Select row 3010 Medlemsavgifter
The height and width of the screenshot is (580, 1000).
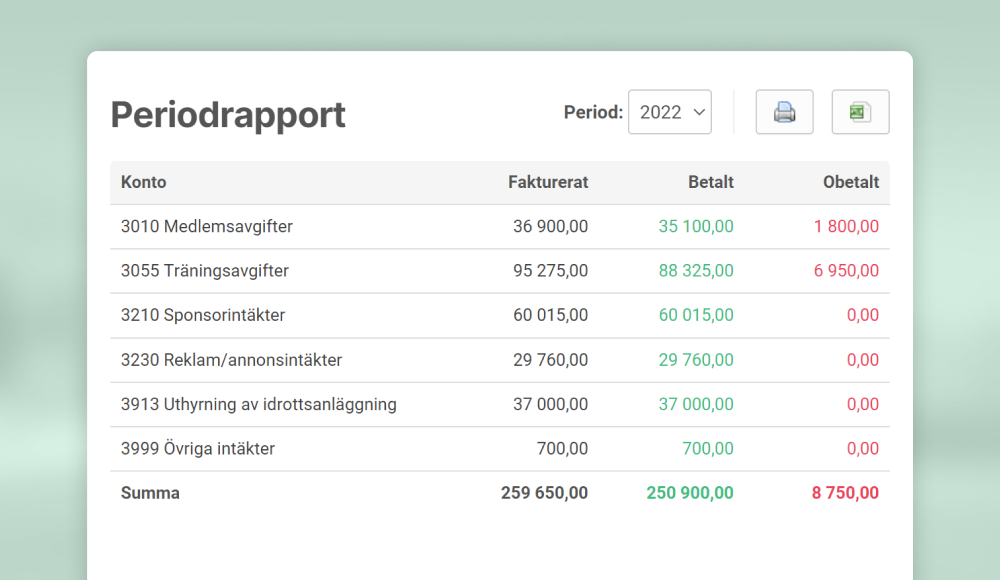pyautogui.click(x=206, y=226)
